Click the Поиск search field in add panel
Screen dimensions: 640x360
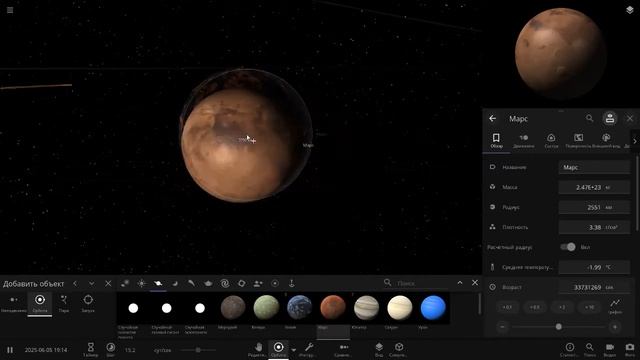pos(422,283)
